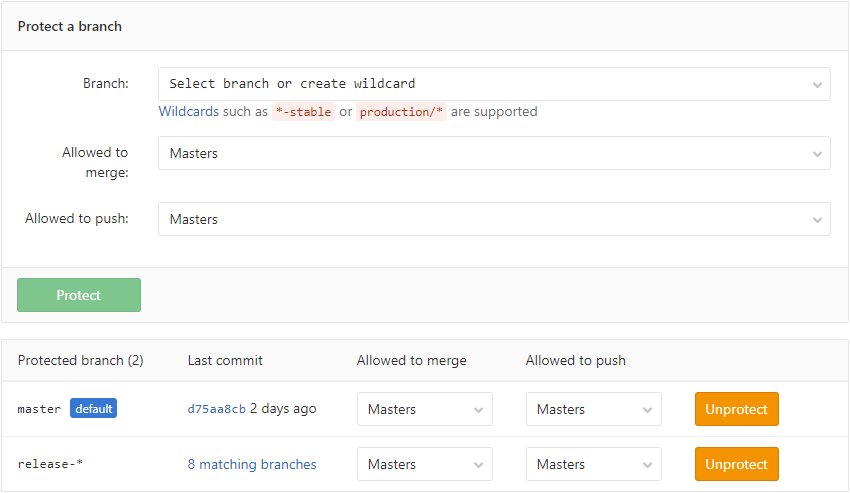Unprotect the release-* wildcard branch

point(736,464)
